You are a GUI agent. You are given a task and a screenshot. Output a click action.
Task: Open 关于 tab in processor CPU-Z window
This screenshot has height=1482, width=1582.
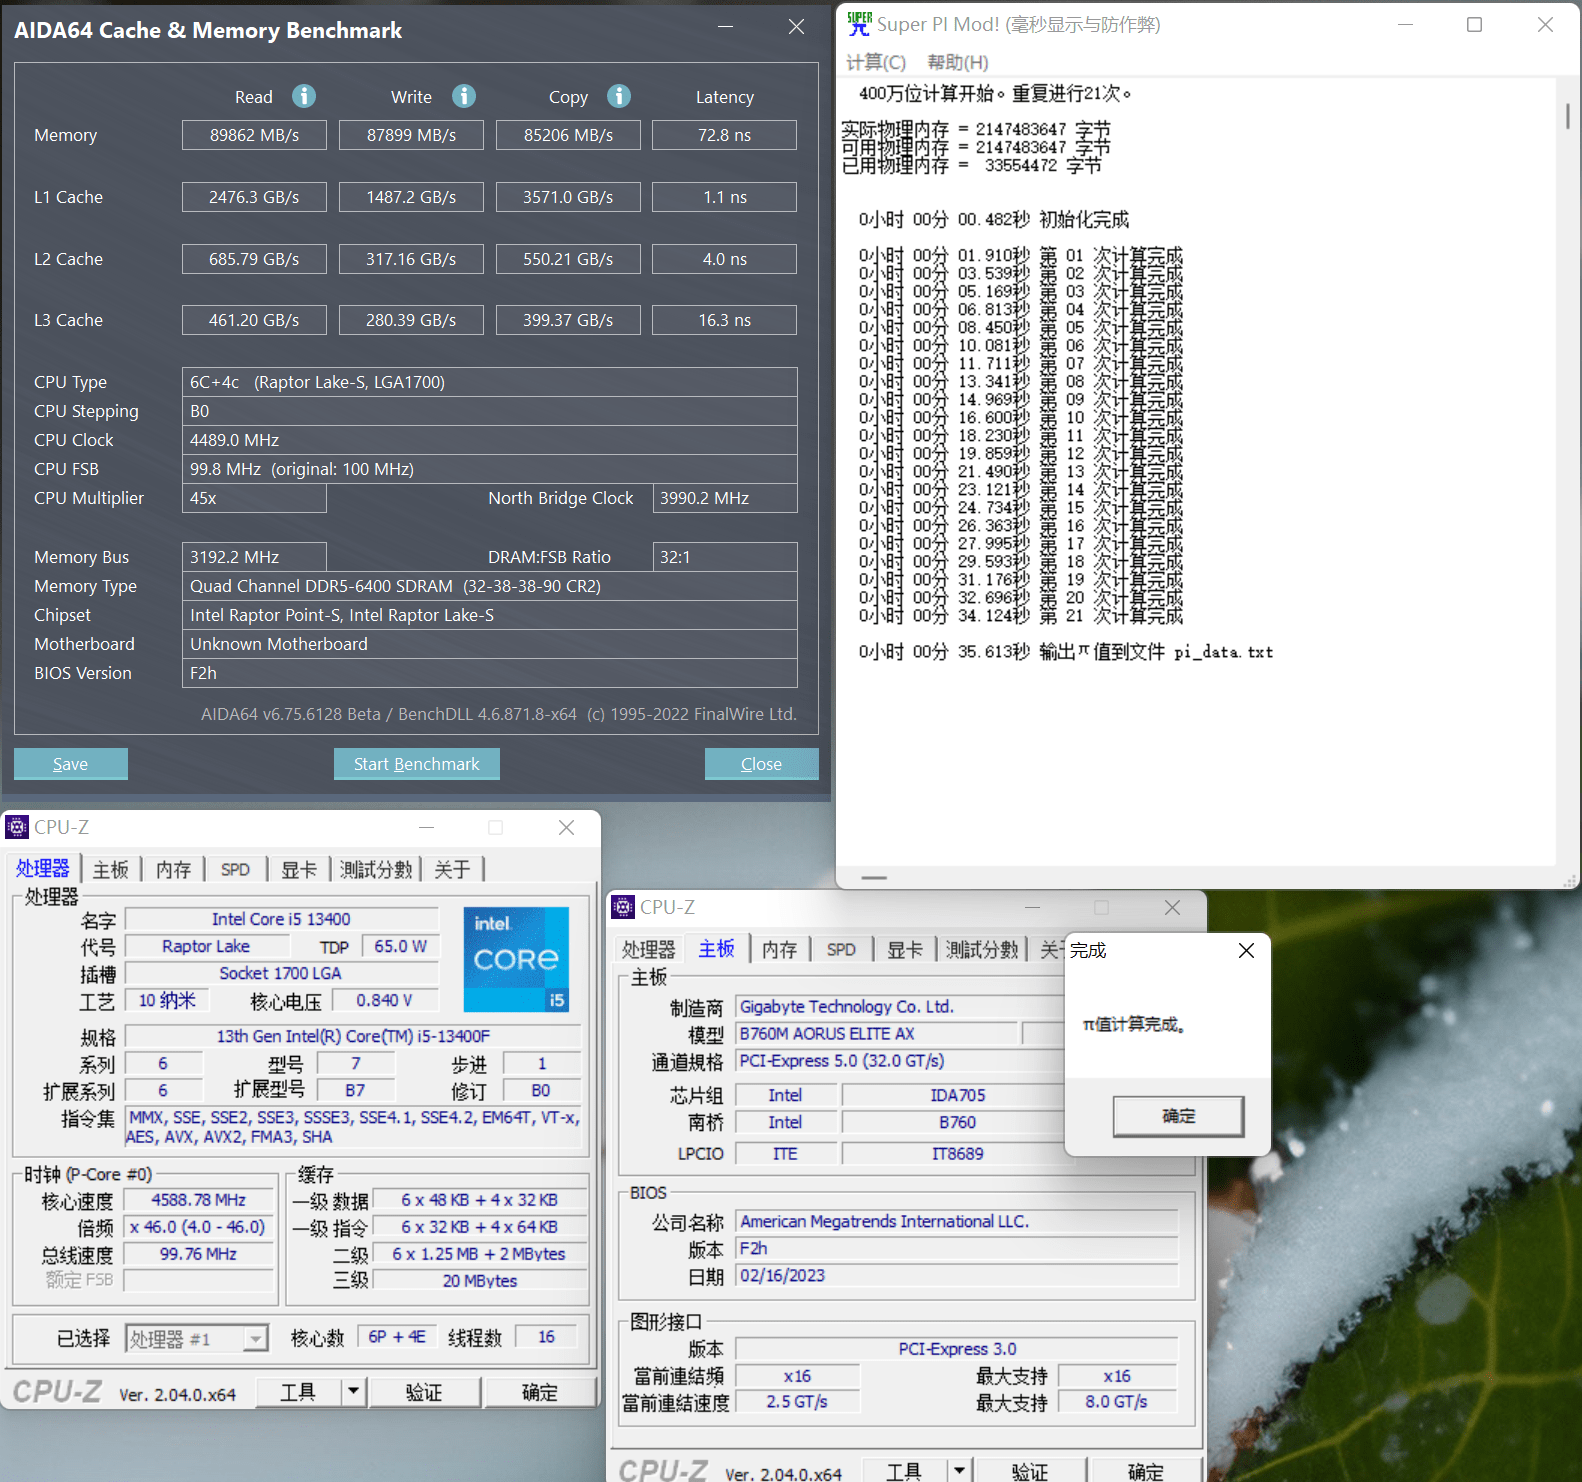click(x=452, y=869)
